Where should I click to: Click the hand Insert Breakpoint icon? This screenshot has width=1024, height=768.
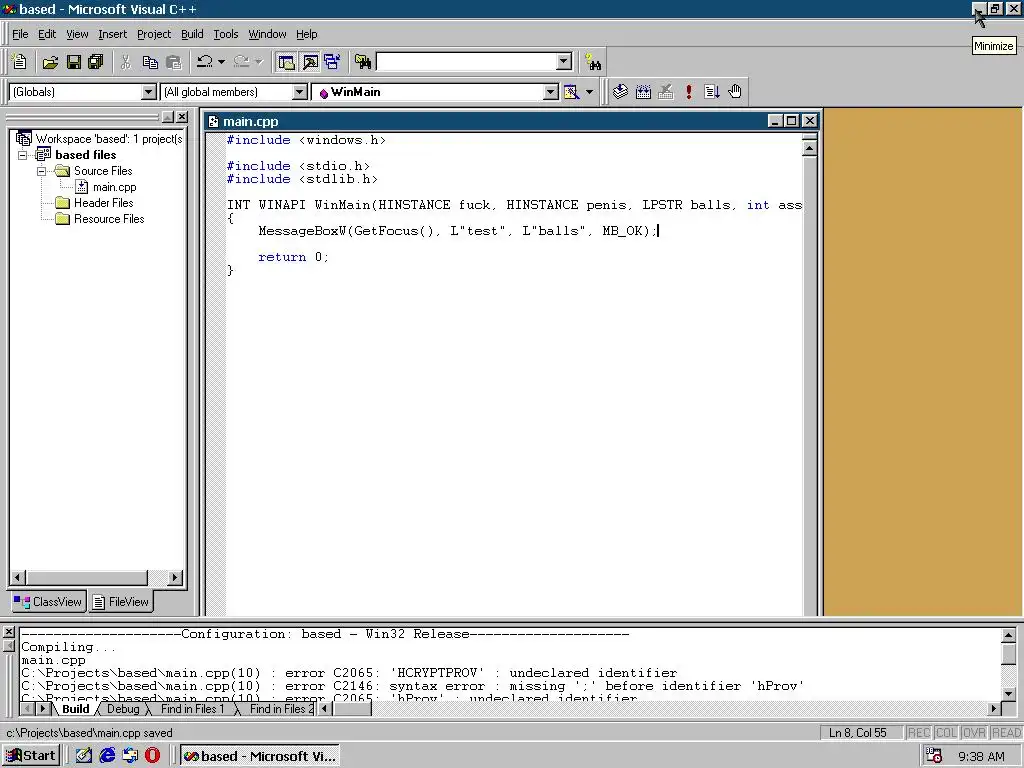tap(735, 92)
